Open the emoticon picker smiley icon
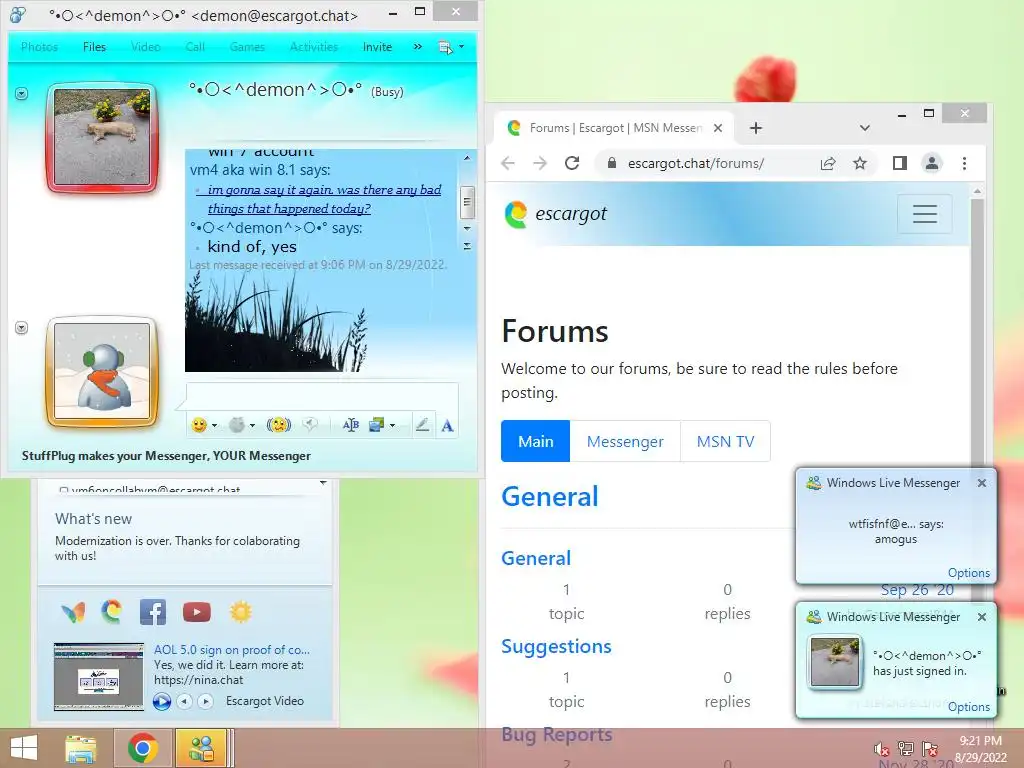Viewport: 1024px width, 768px height. click(x=199, y=425)
